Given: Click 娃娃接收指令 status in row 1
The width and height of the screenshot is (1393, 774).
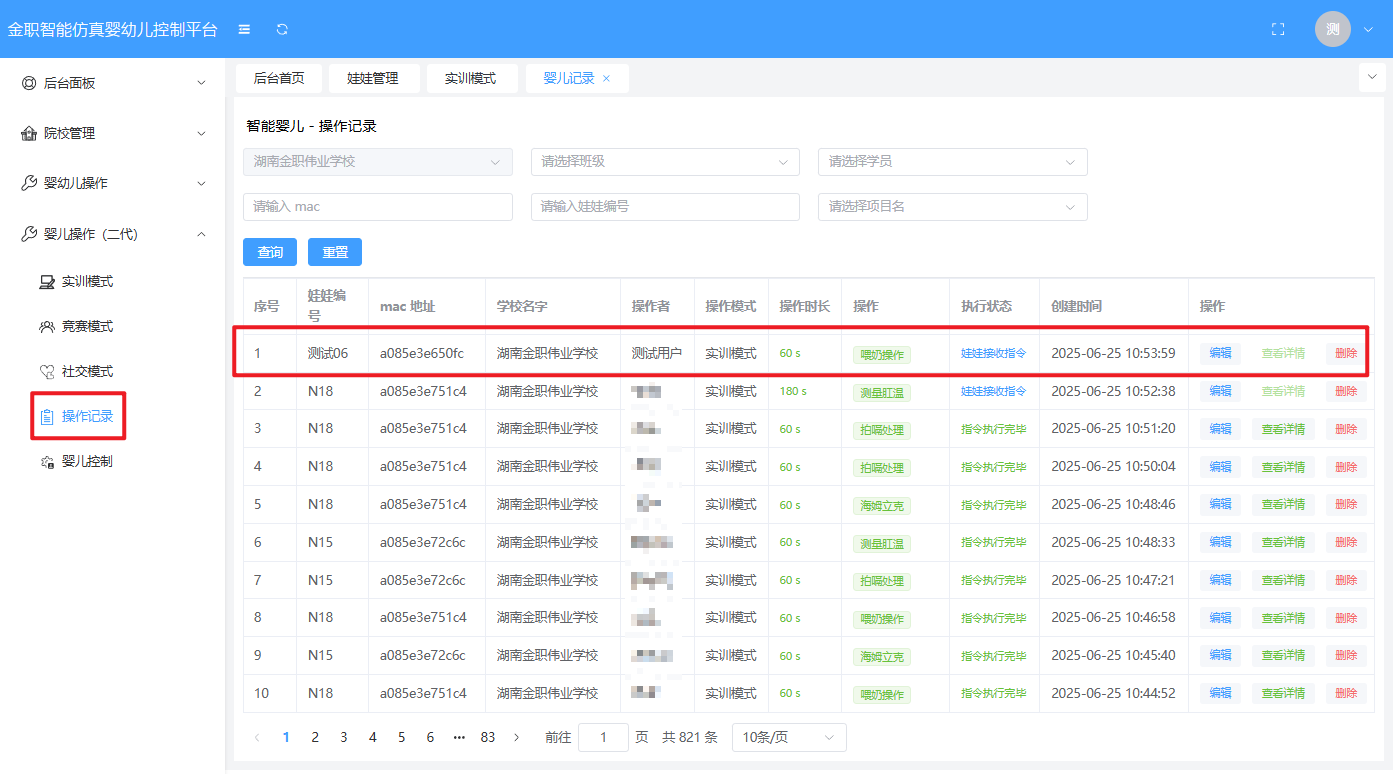Looking at the screenshot, I should pos(994,353).
